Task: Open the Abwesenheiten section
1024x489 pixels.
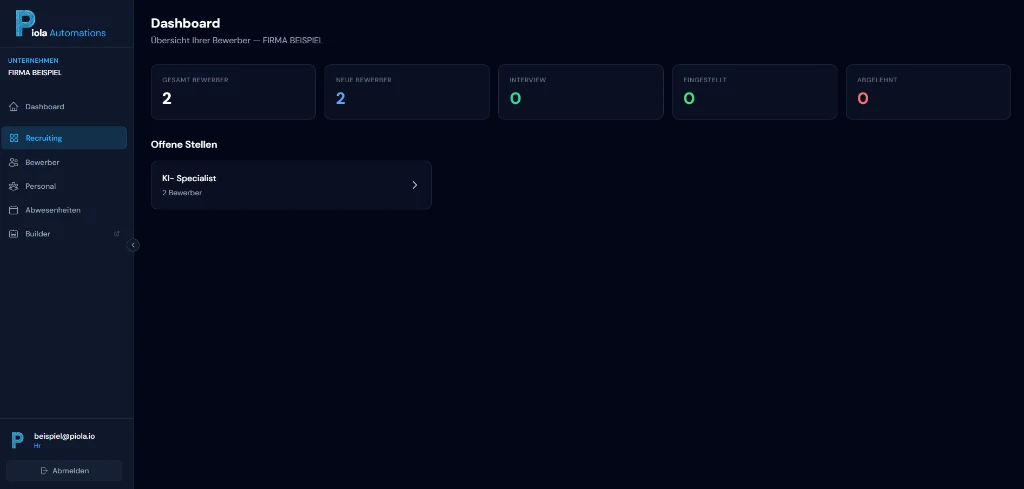Action: (x=64, y=210)
